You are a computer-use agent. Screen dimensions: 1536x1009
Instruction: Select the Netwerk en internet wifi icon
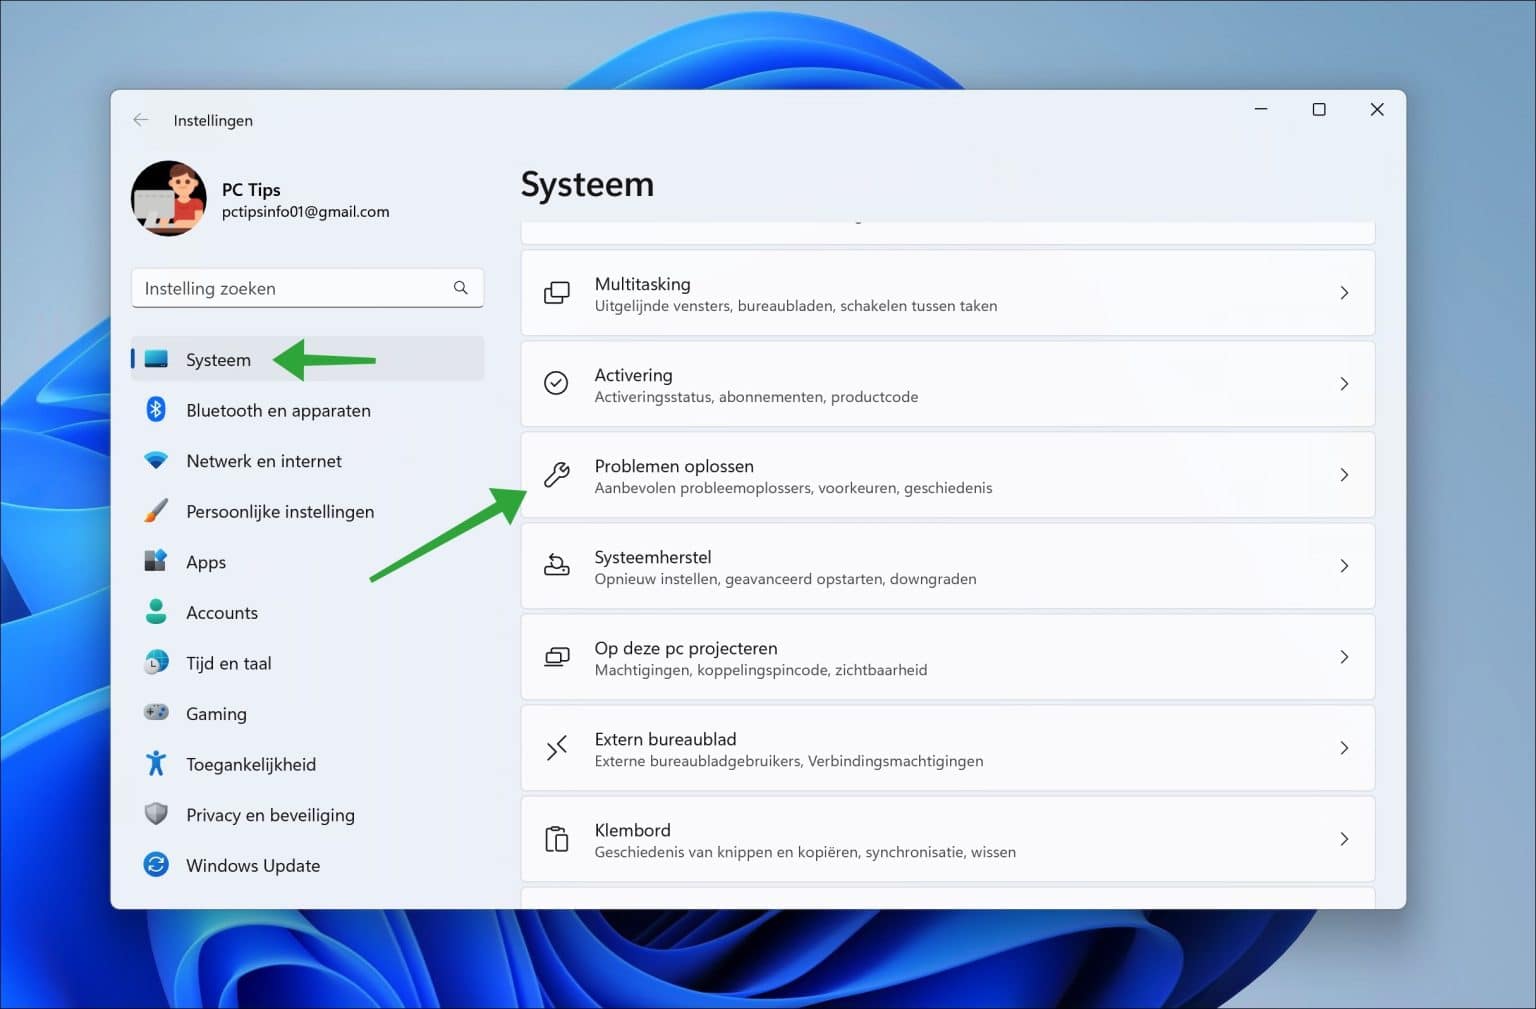coord(156,460)
